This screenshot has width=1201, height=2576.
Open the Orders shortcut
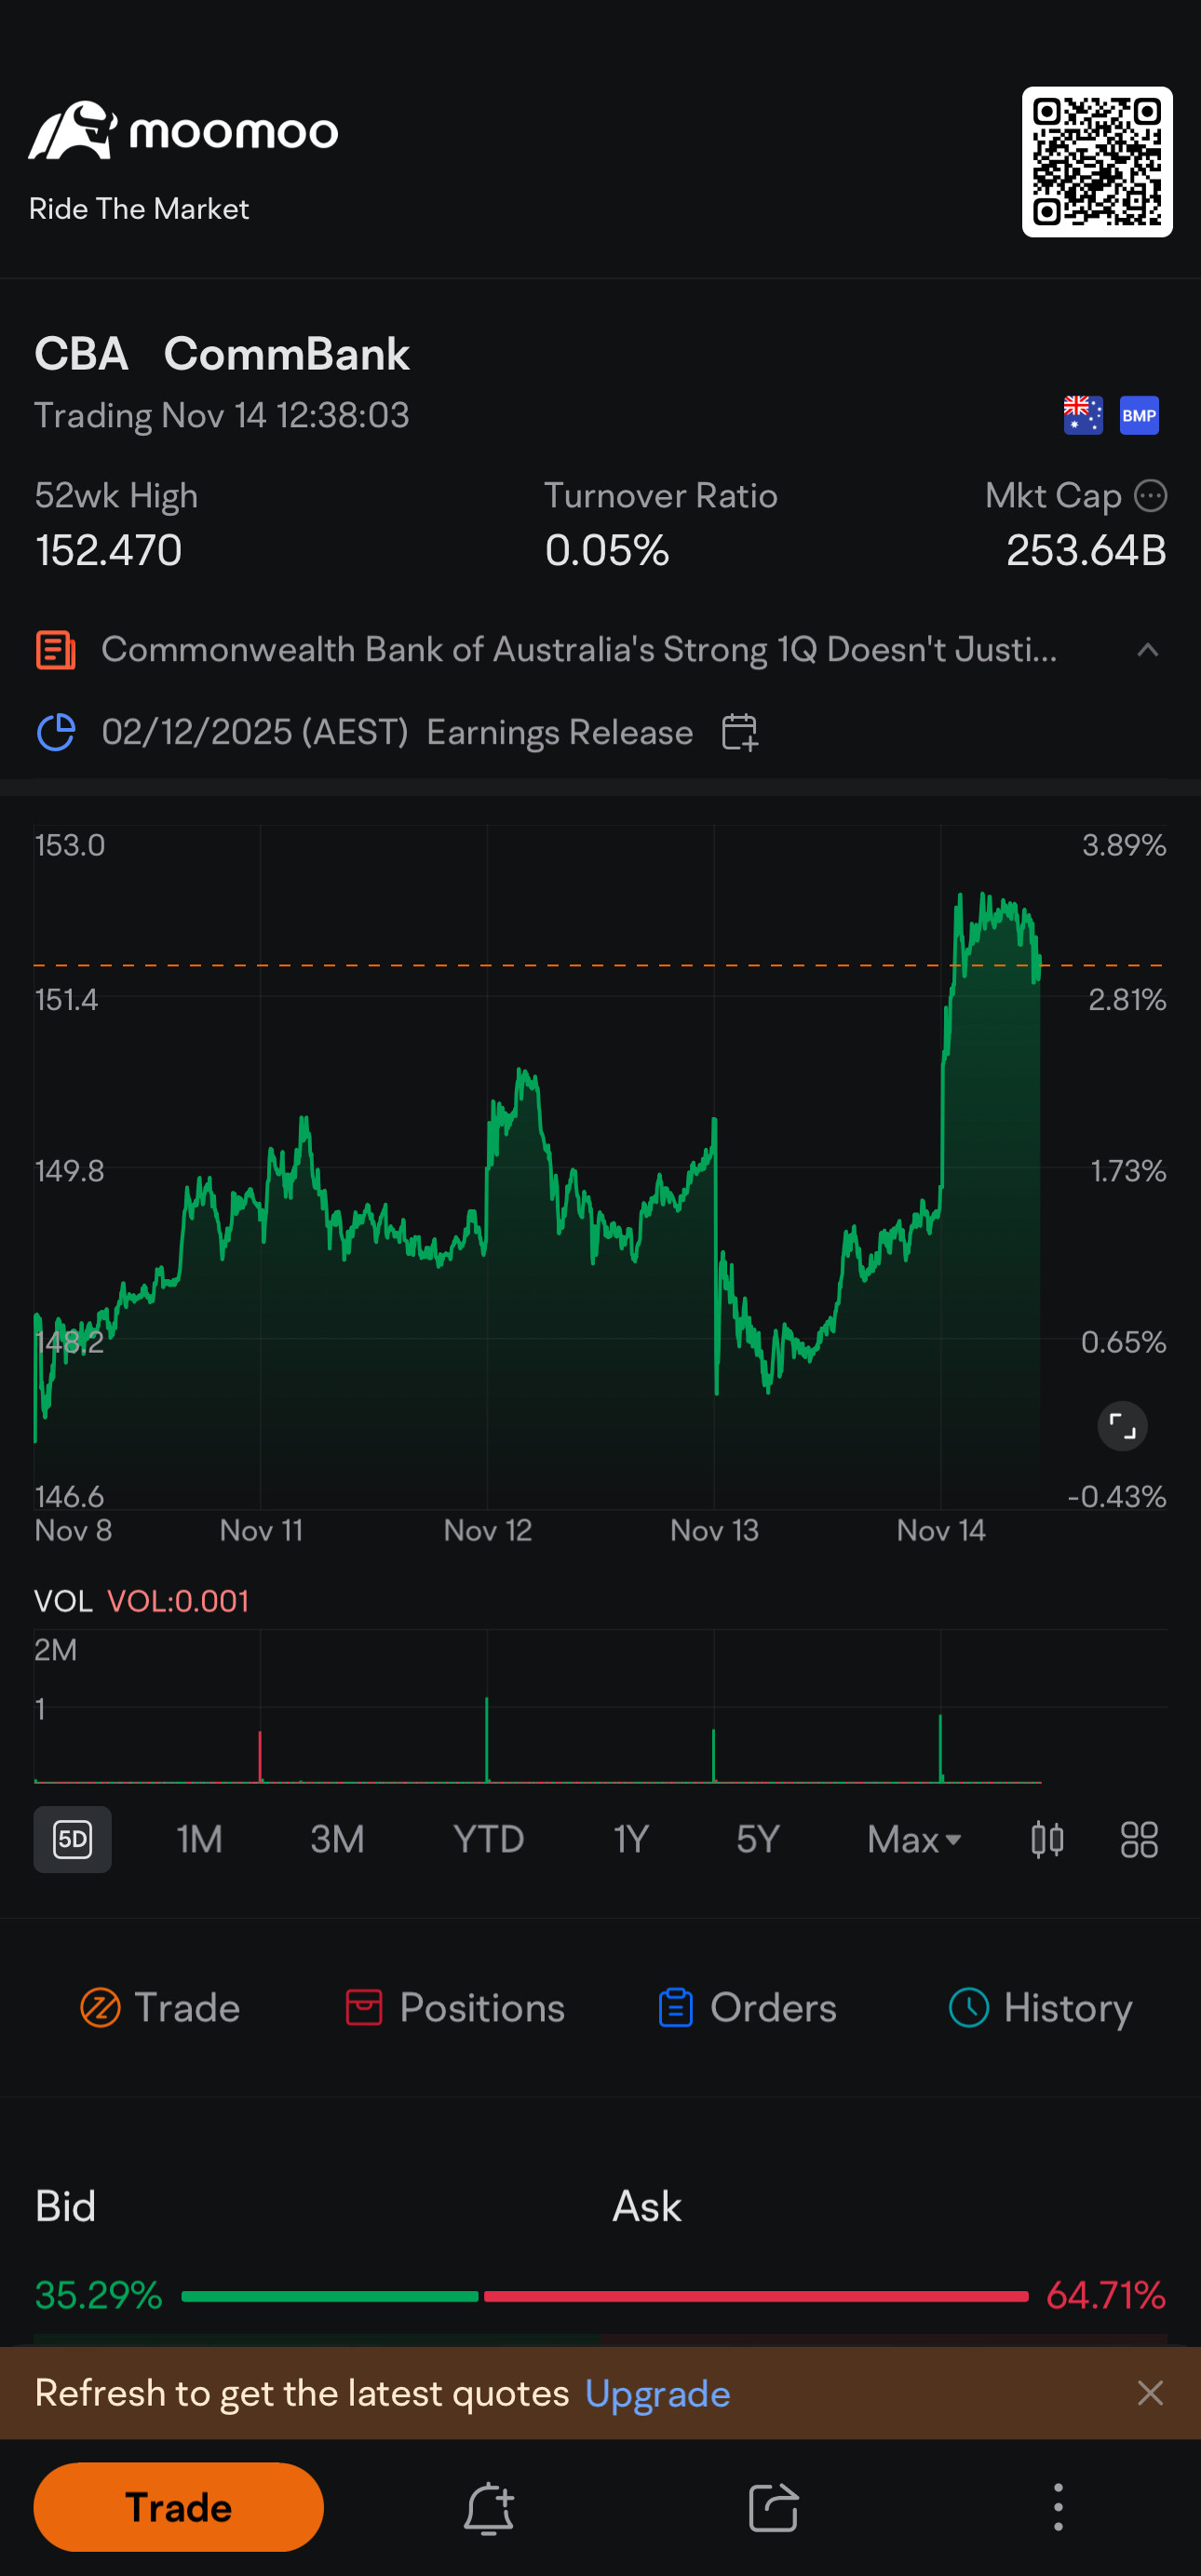tap(747, 2008)
